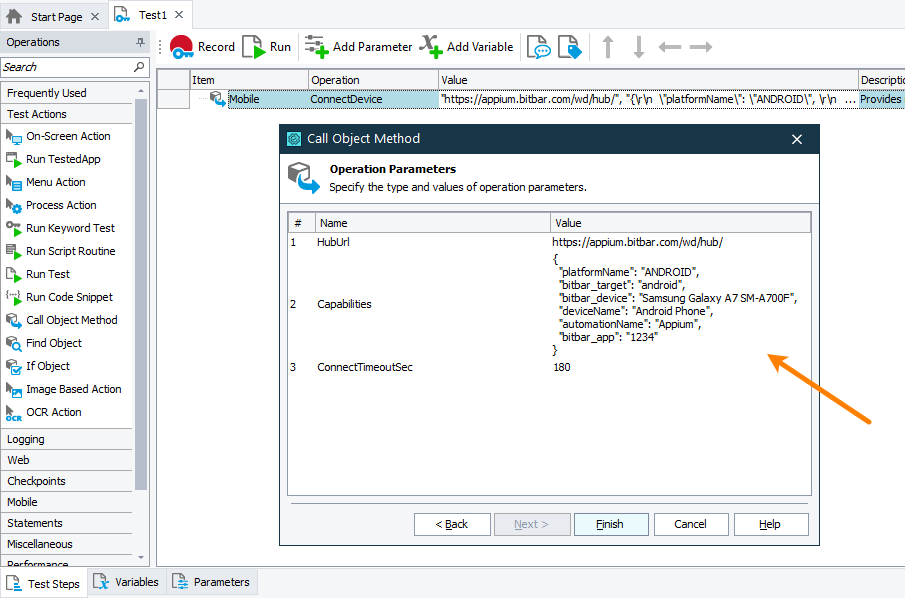Expand the Logging category
905x598 pixels.
[x=26, y=439]
